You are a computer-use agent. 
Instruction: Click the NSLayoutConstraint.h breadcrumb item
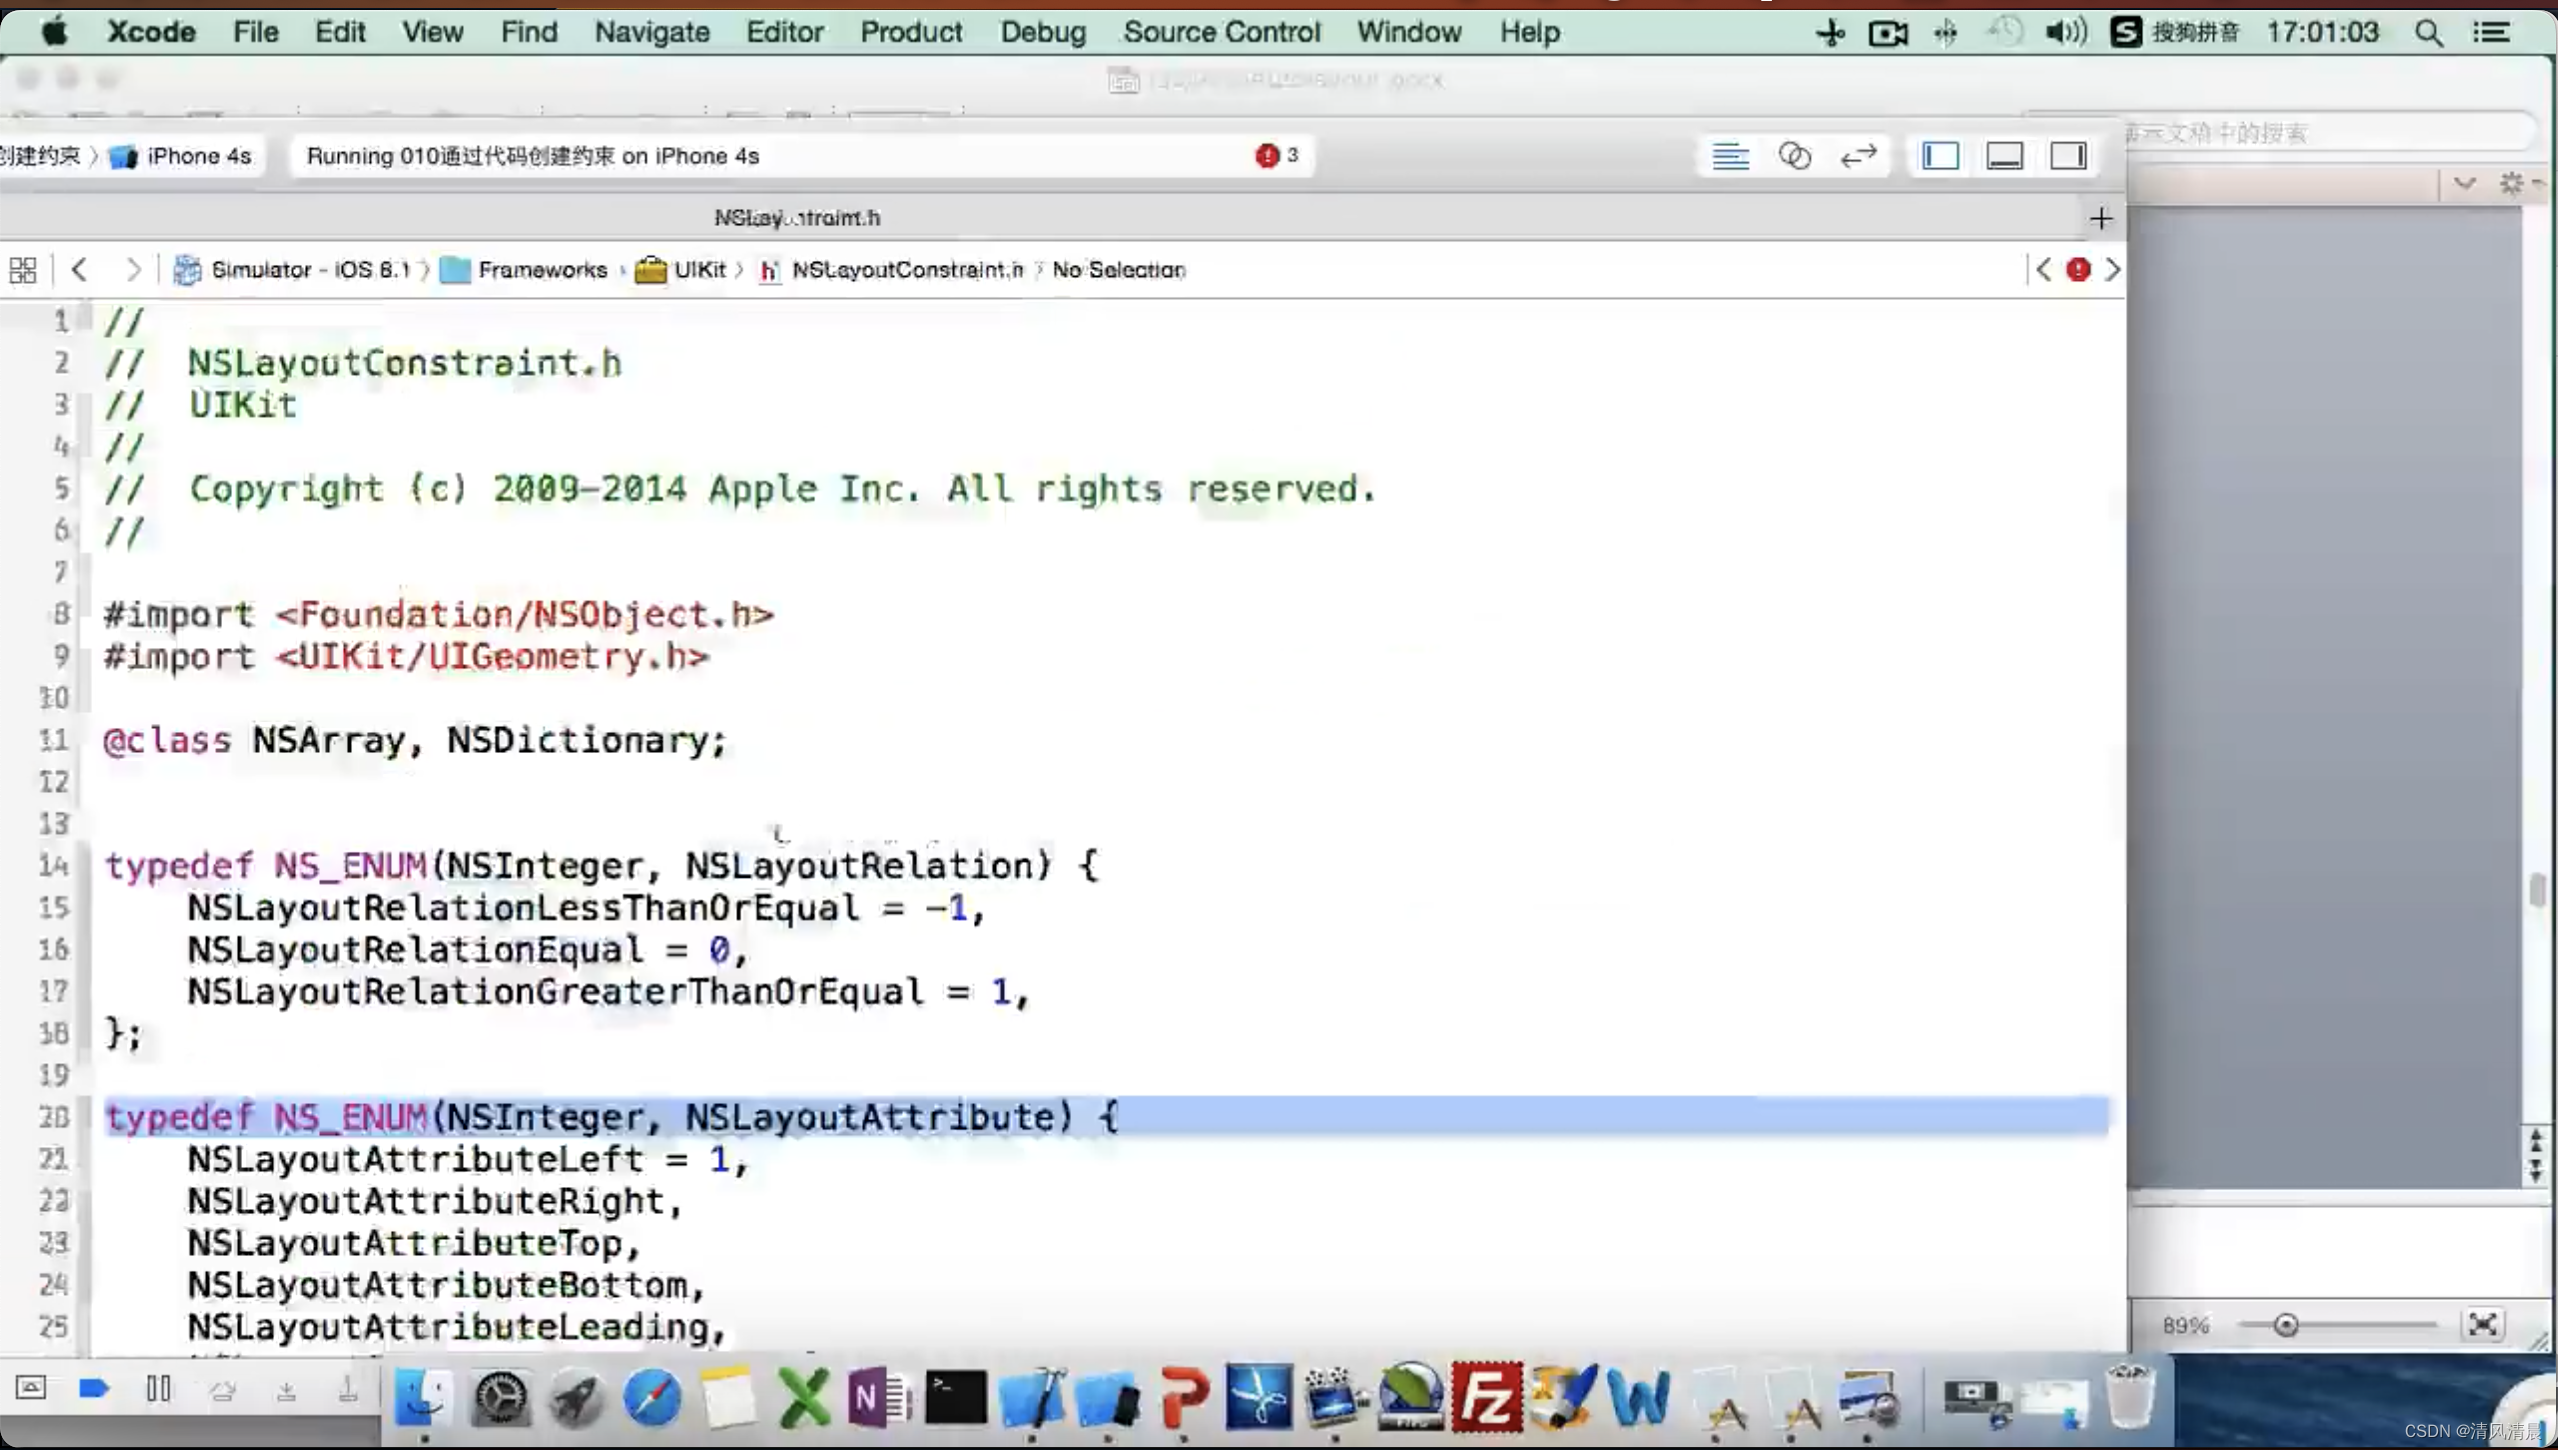(906, 270)
